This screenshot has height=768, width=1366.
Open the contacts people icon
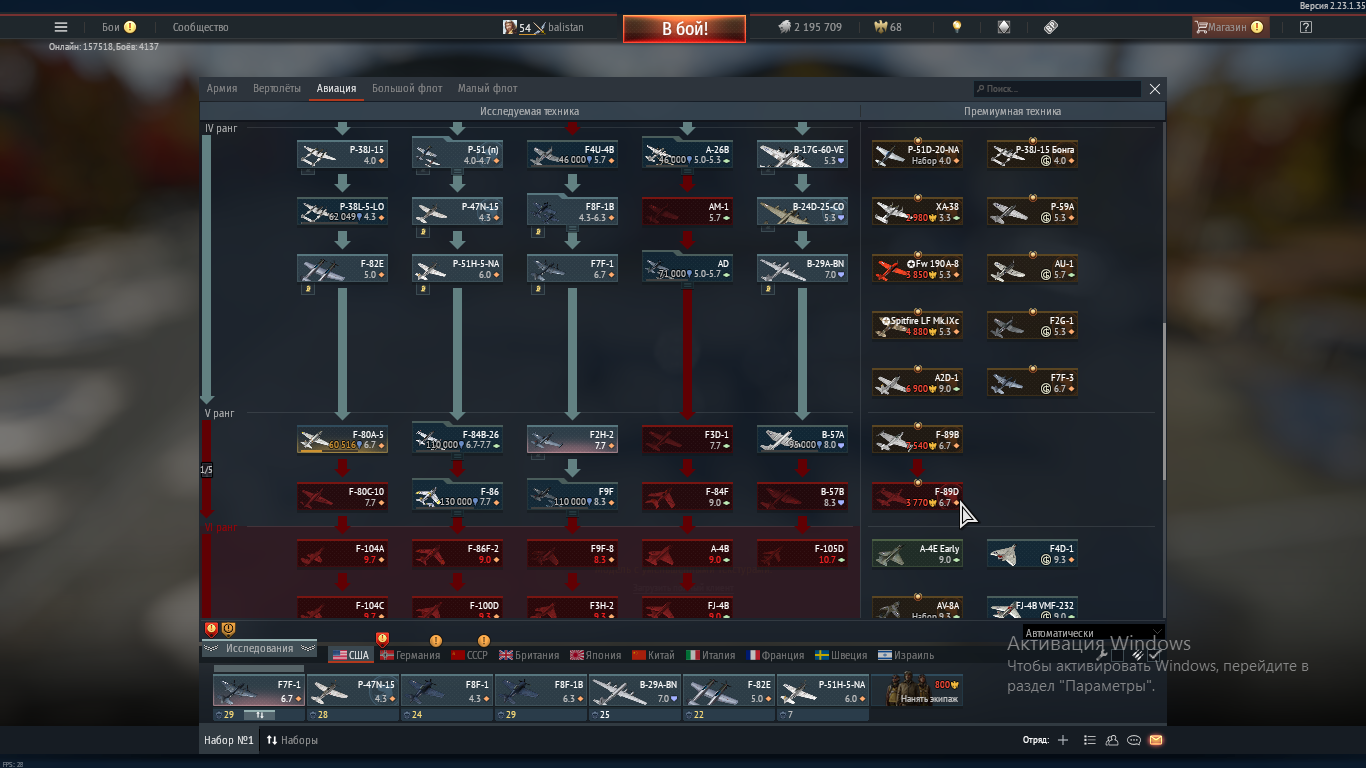(1112, 740)
